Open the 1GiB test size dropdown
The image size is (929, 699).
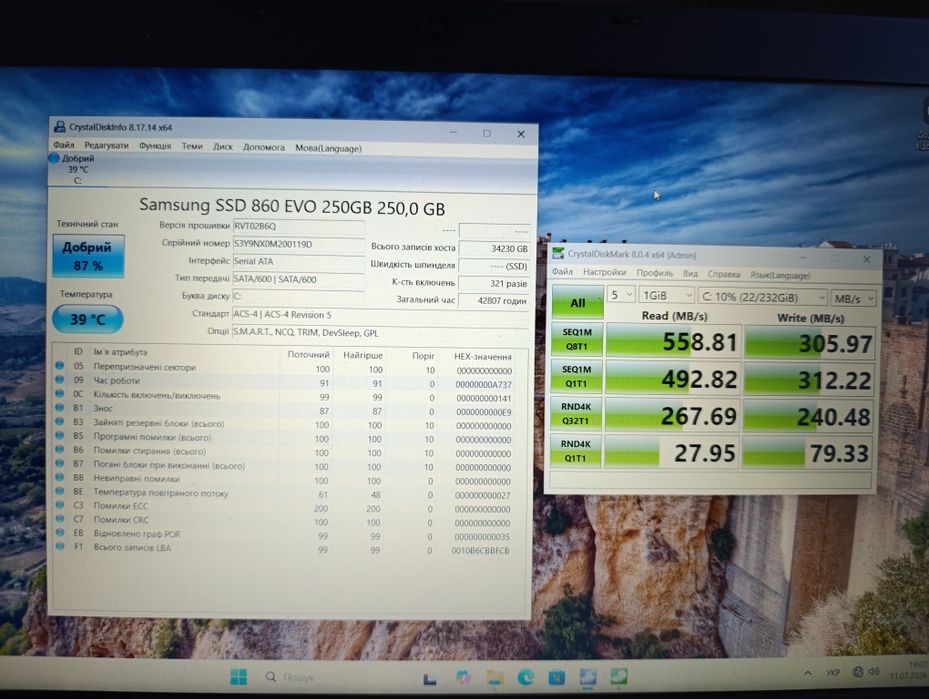(667, 296)
